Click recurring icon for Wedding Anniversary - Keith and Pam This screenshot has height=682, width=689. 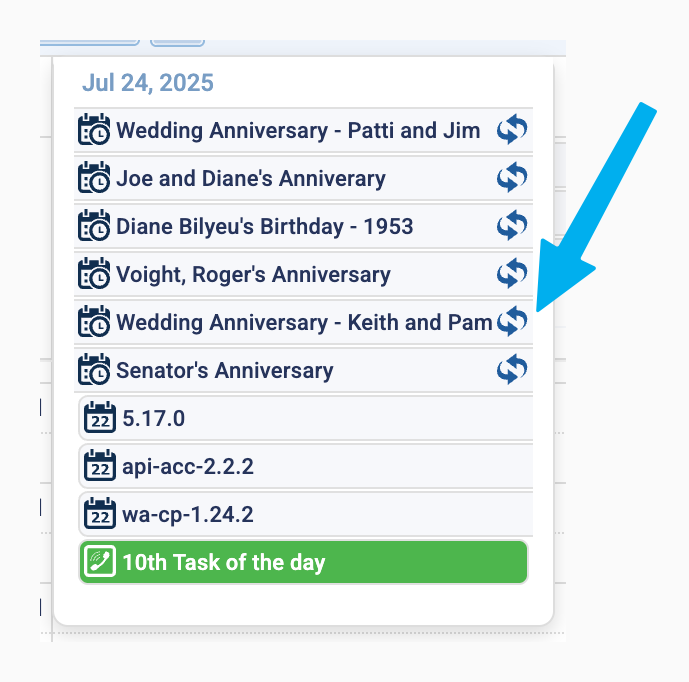pyautogui.click(x=512, y=322)
